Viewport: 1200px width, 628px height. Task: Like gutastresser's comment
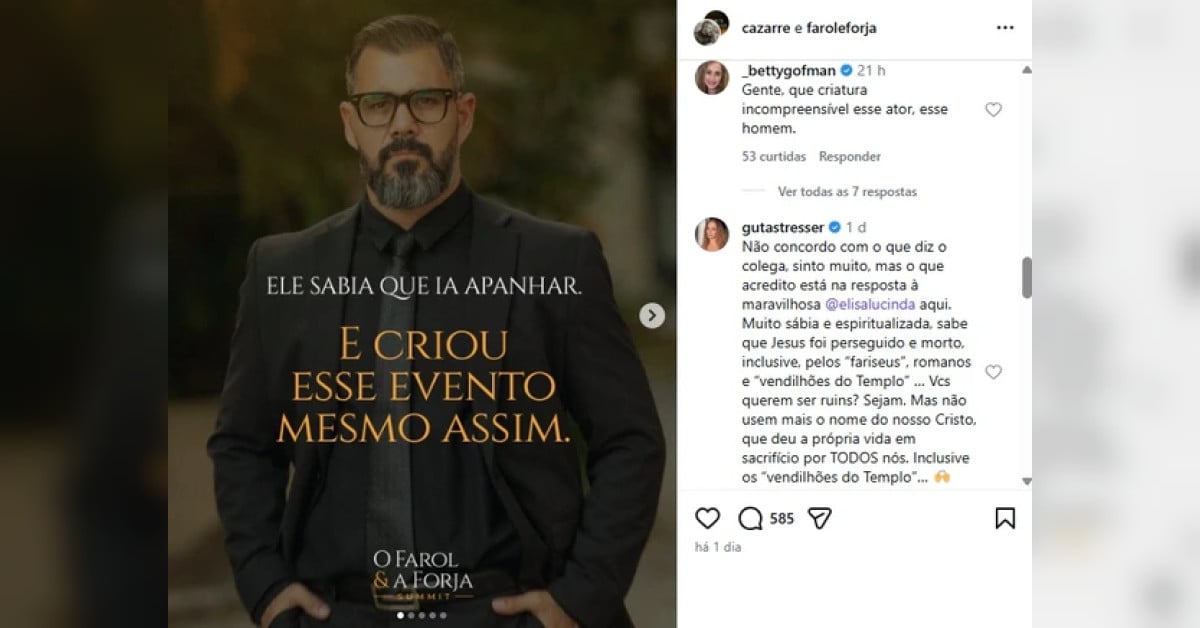(993, 372)
